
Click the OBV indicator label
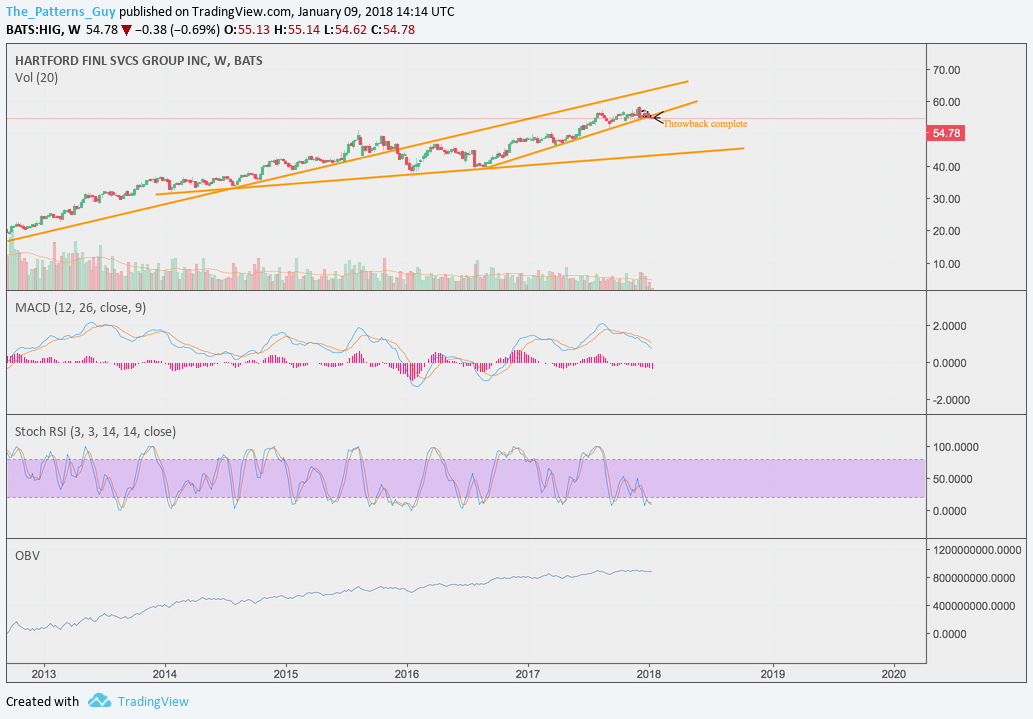pyautogui.click(x=27, y=556)
